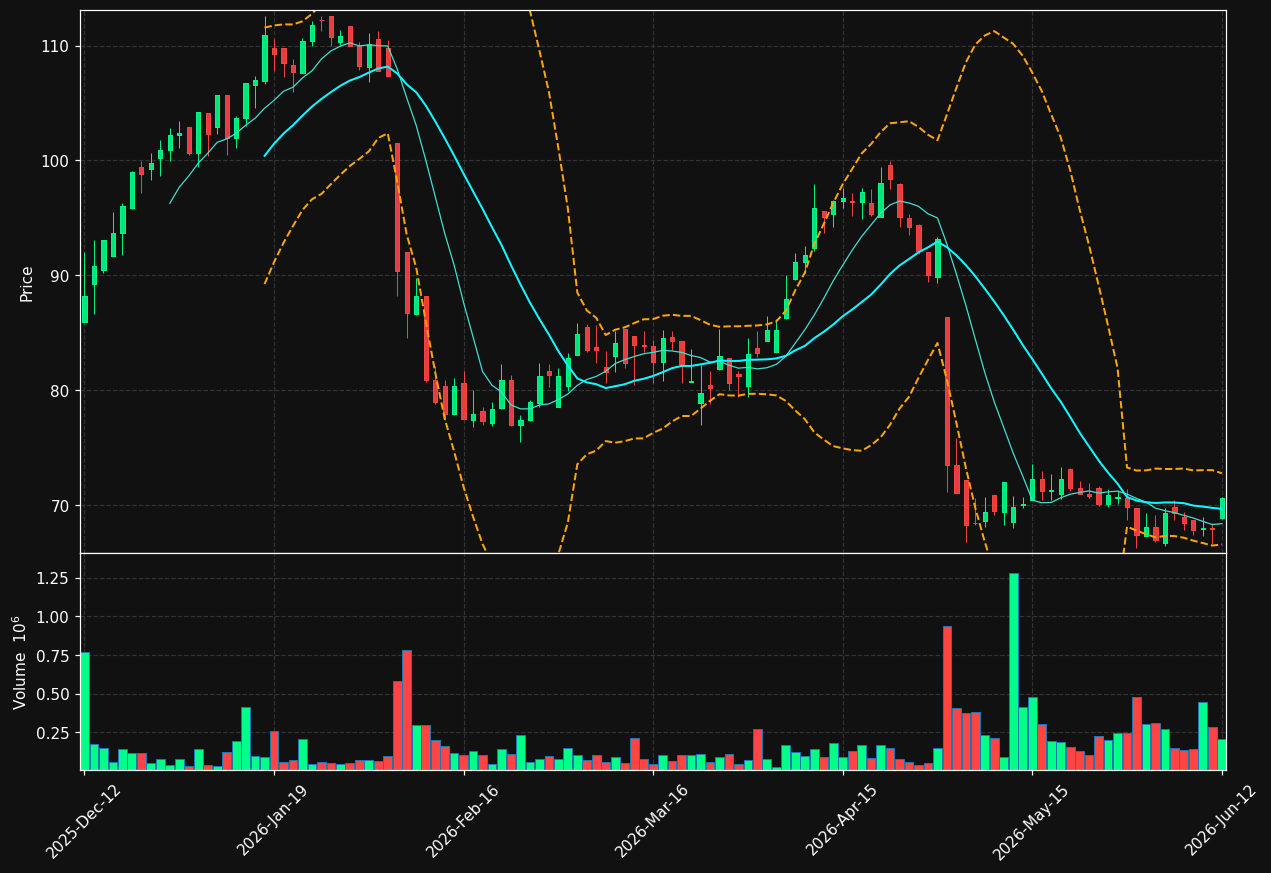Click the tallest red volume bar near 0.9
This screenshot has width=1271, height=873.
point(947,698)
